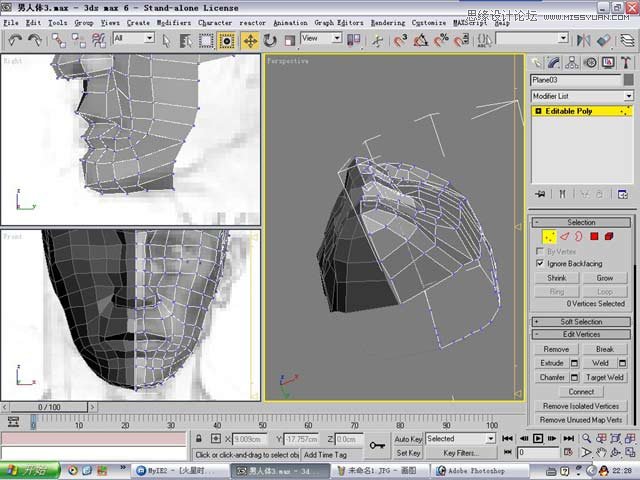Activate the Select and Rotate tool

pos(270,41)
